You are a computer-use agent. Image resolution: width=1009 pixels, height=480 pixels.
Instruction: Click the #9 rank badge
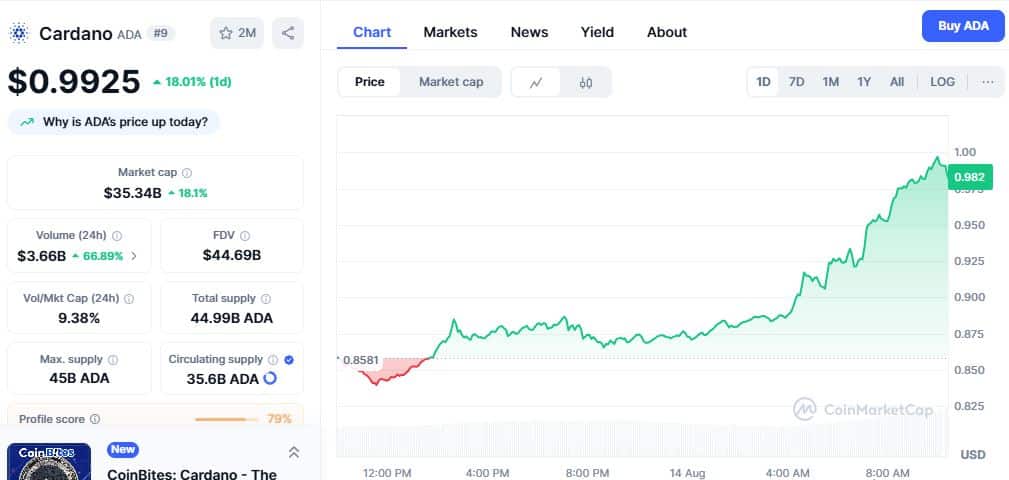click(160, 33)
